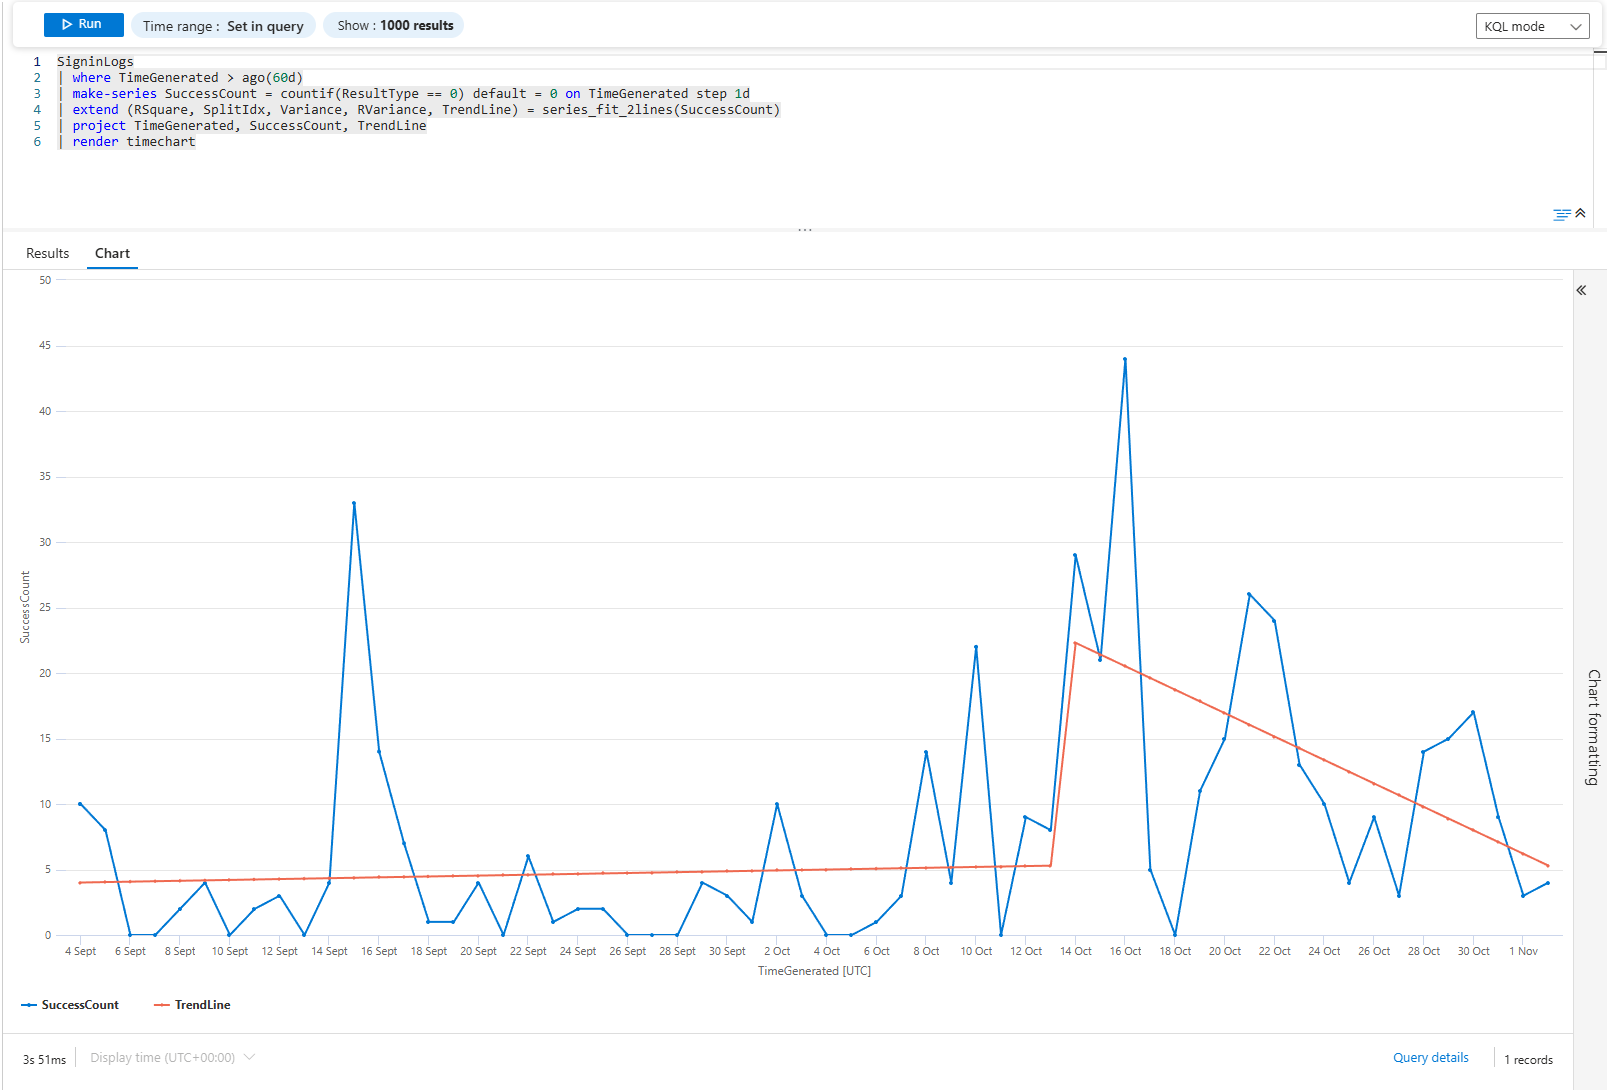Open panel via vertical Chart formatting label

tap(1593, 726)
